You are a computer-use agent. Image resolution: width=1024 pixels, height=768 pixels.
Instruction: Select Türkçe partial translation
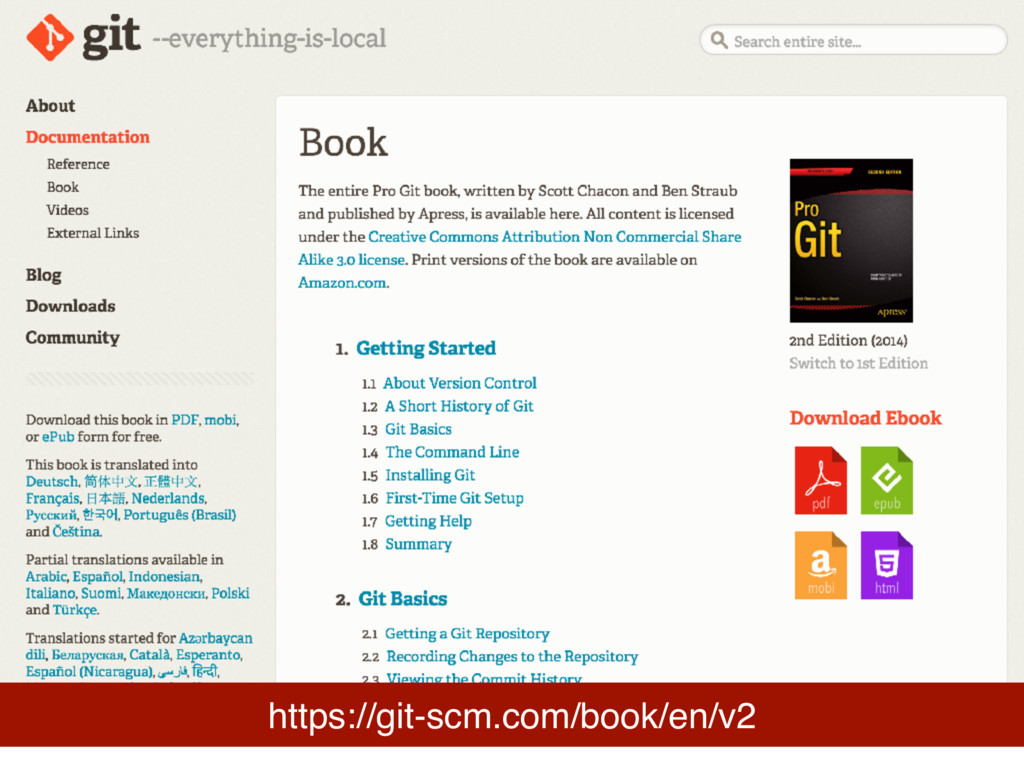[75, 610]
